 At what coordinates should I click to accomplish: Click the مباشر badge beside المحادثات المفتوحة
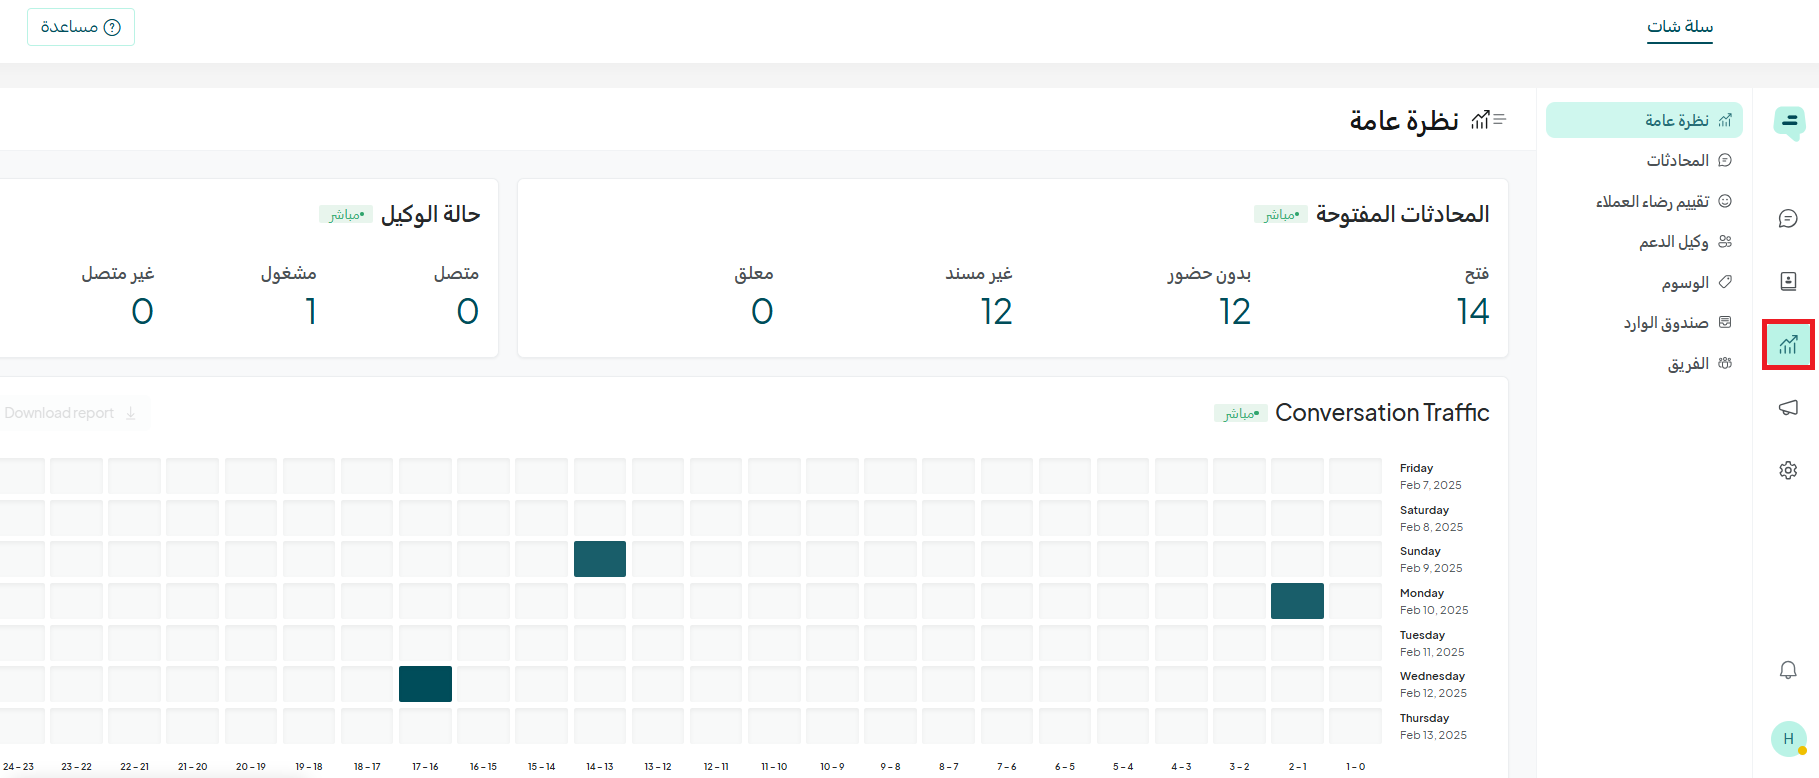[1281, 215]
